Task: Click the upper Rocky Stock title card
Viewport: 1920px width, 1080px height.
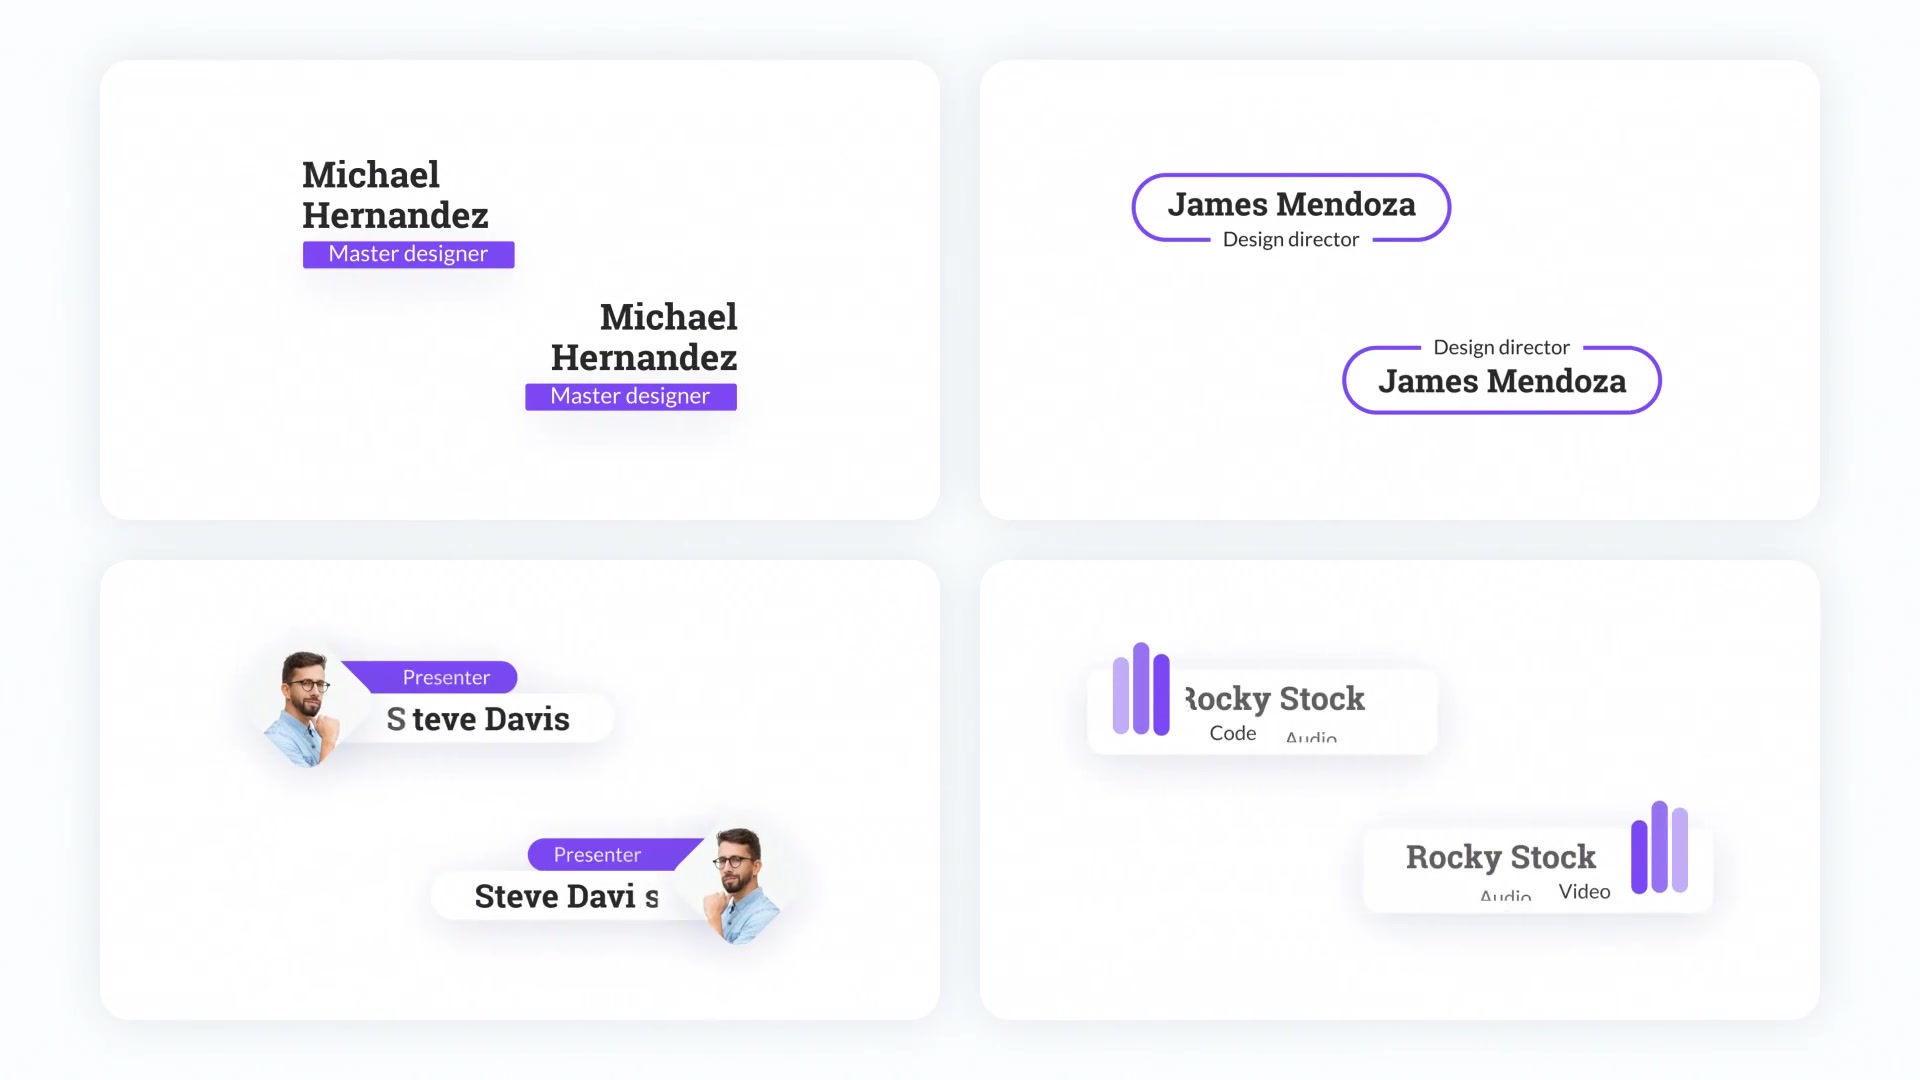Action: (1262, 711)
